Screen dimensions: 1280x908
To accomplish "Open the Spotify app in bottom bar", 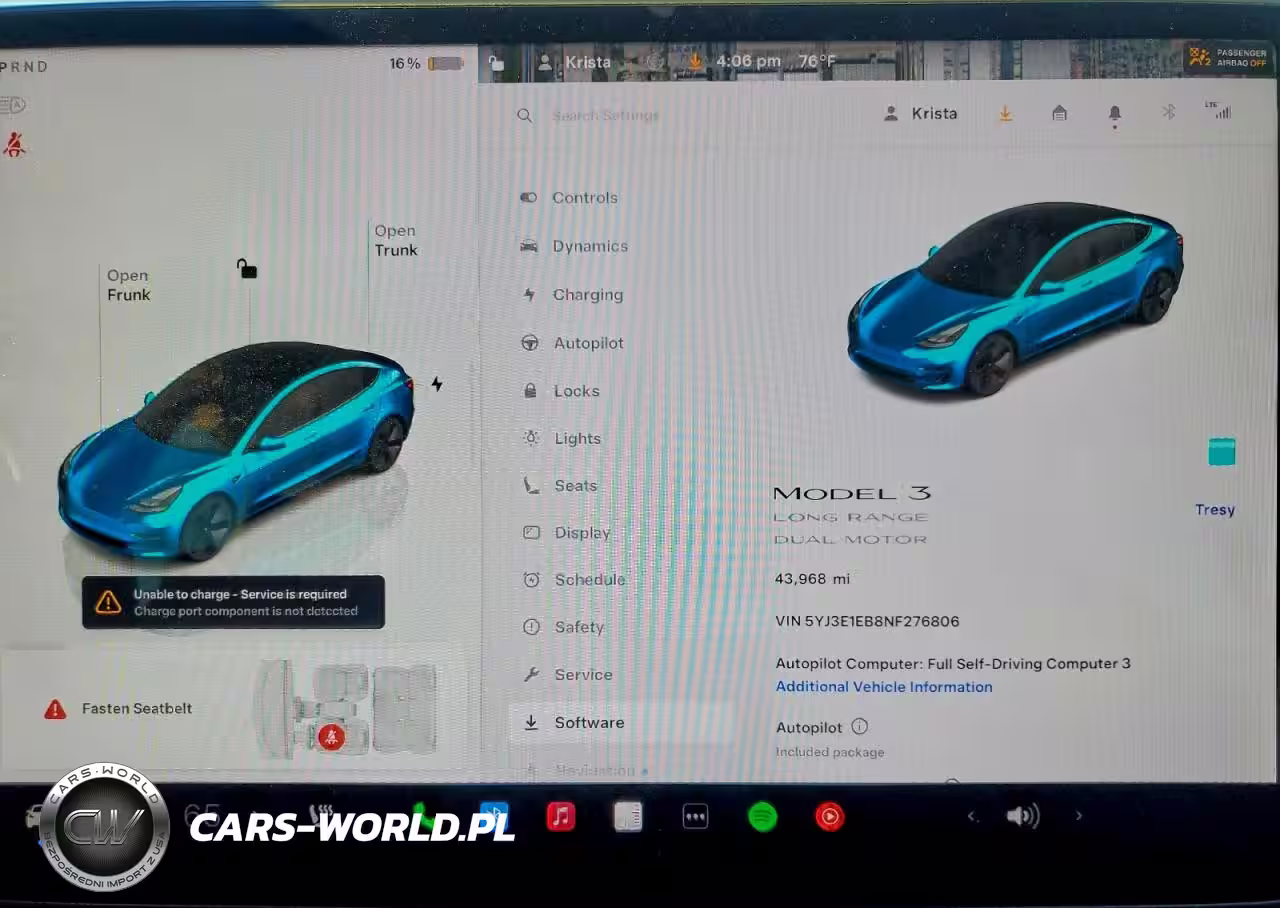I will coord(762,817).
